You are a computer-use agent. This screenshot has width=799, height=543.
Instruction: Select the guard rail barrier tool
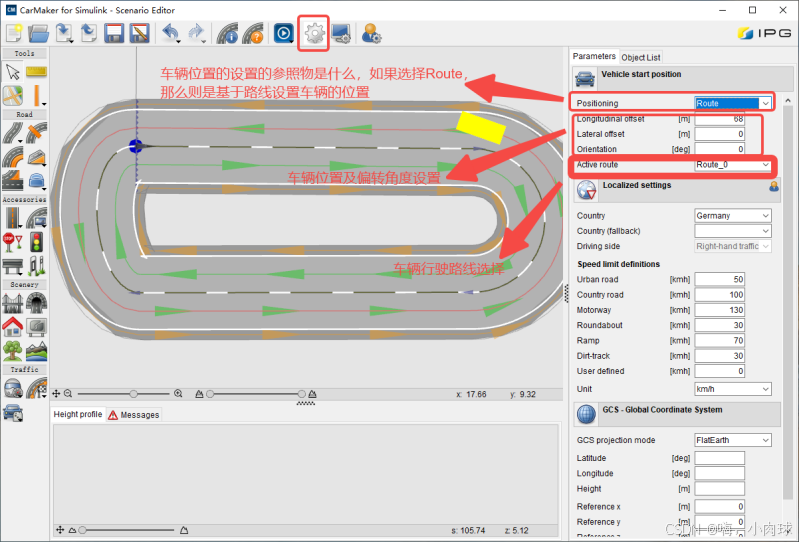click(x=13, y=266)
